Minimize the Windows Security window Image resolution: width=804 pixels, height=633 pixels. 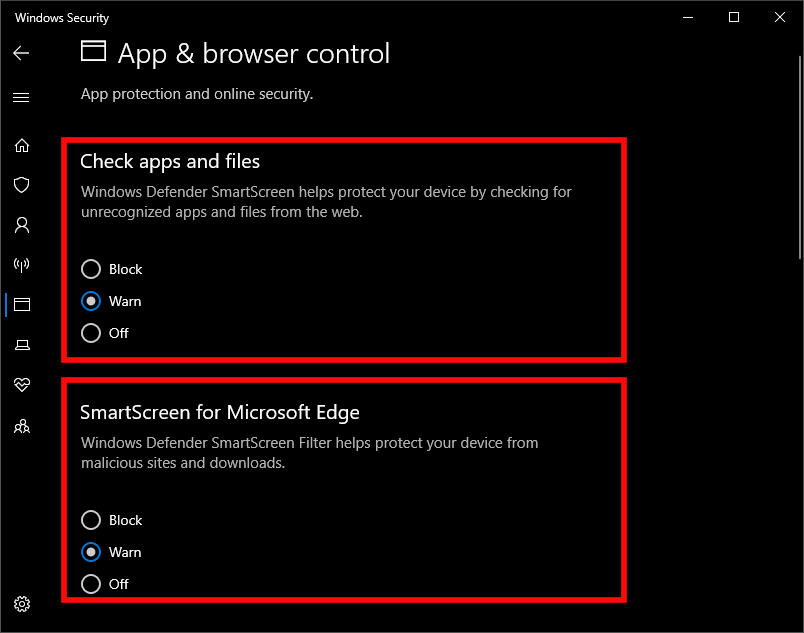[688, 17]
